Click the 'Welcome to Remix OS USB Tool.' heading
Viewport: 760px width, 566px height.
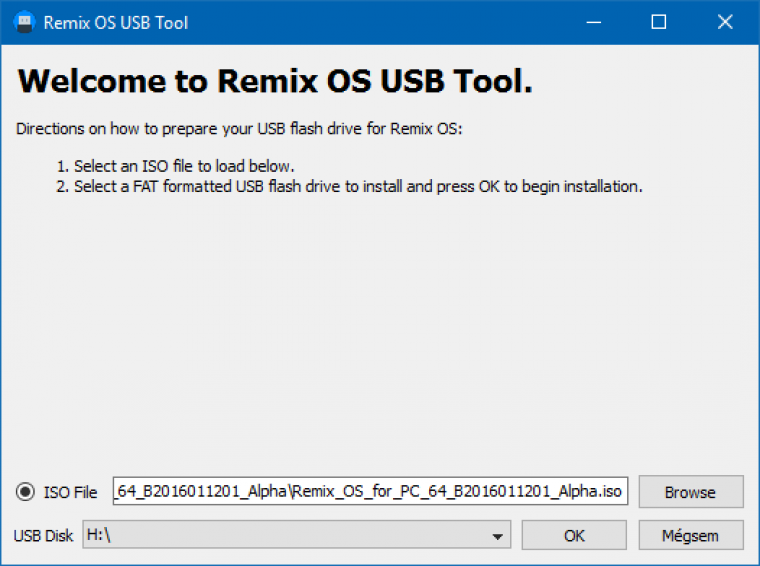click(275, 80)
